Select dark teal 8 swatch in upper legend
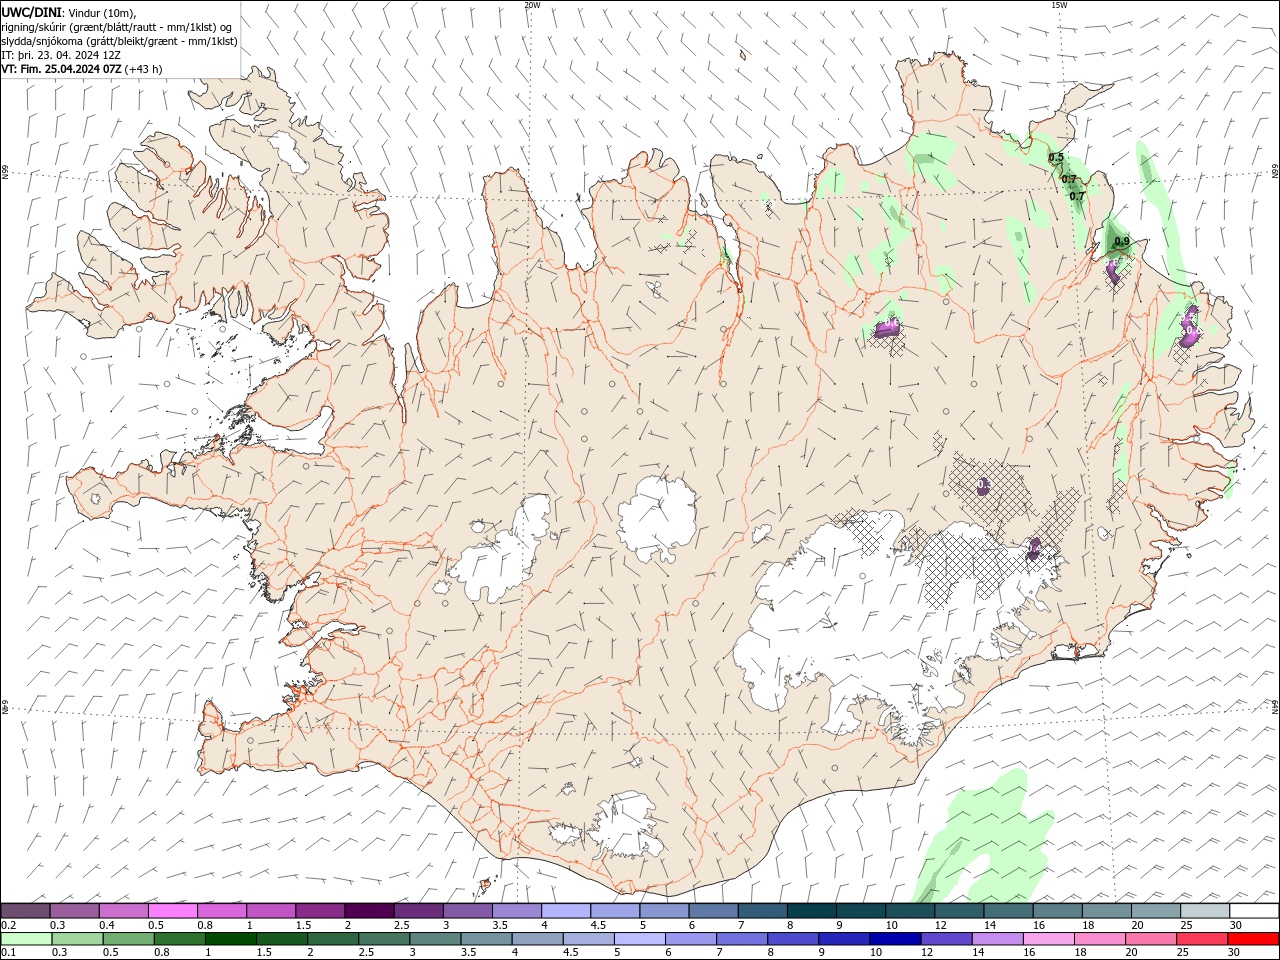This screenshot has width=1280, height=960. pos(812,911)
